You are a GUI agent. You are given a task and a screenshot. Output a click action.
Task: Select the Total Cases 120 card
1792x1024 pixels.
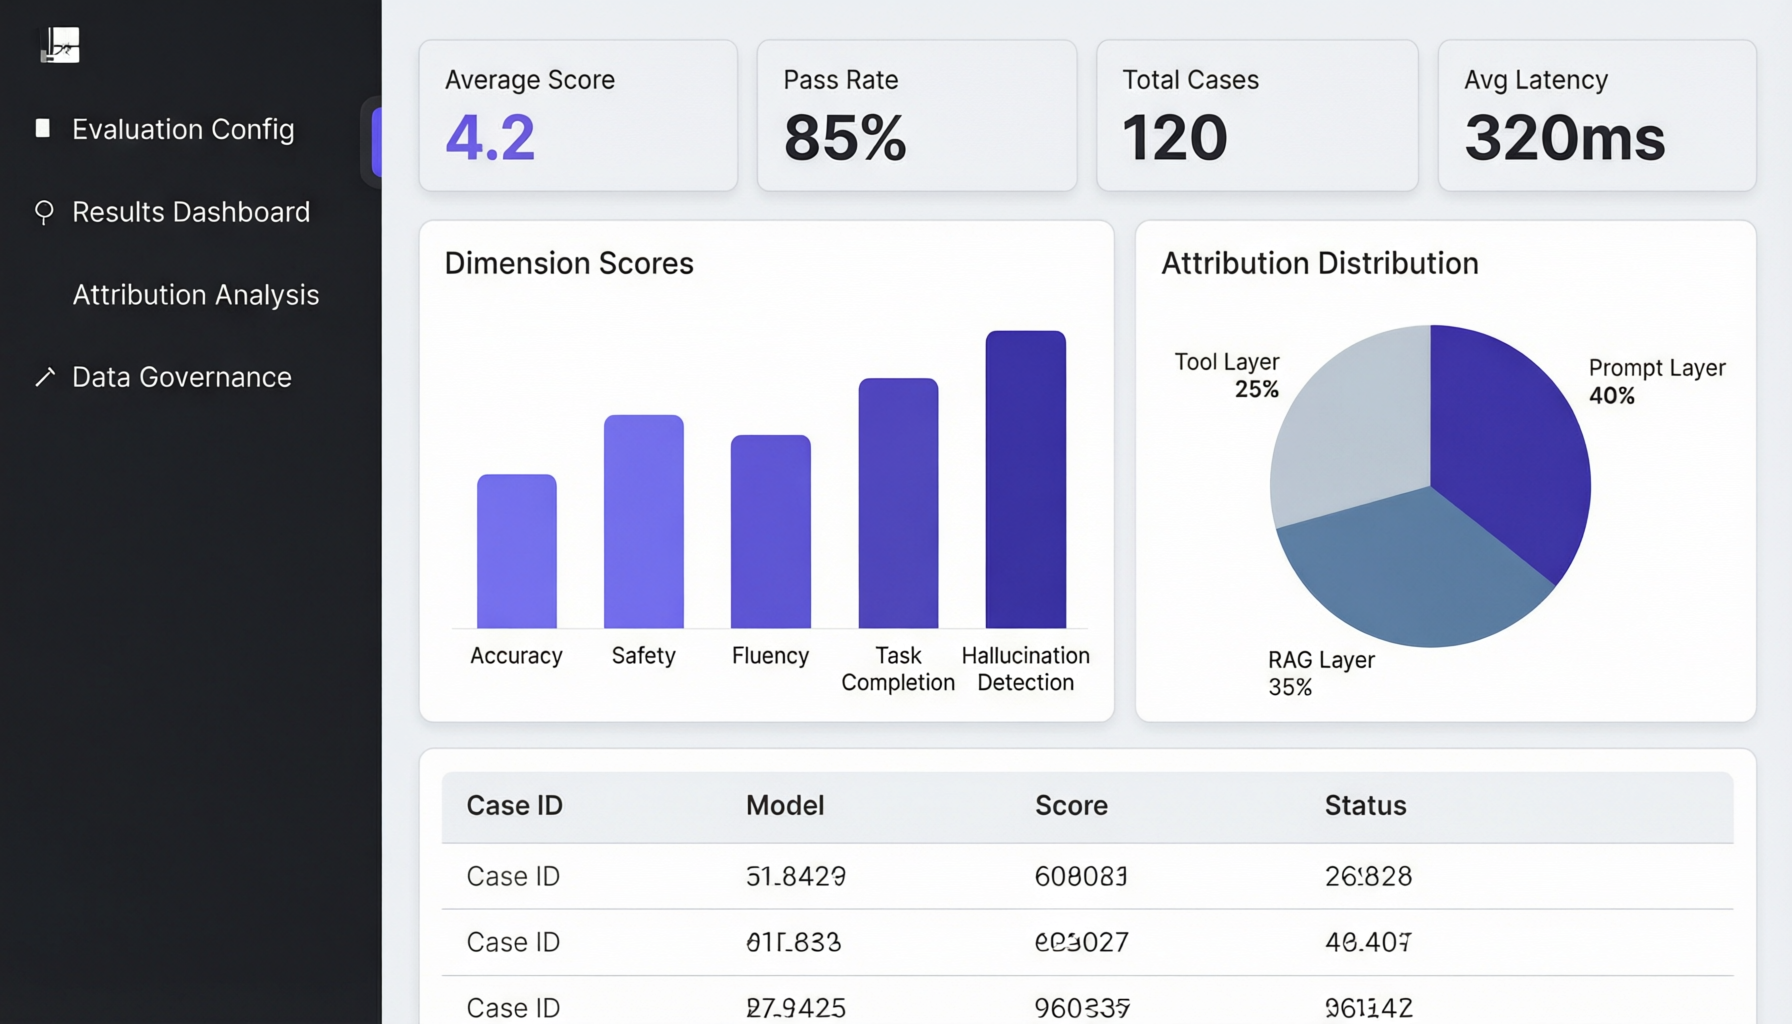[1257, 115]
